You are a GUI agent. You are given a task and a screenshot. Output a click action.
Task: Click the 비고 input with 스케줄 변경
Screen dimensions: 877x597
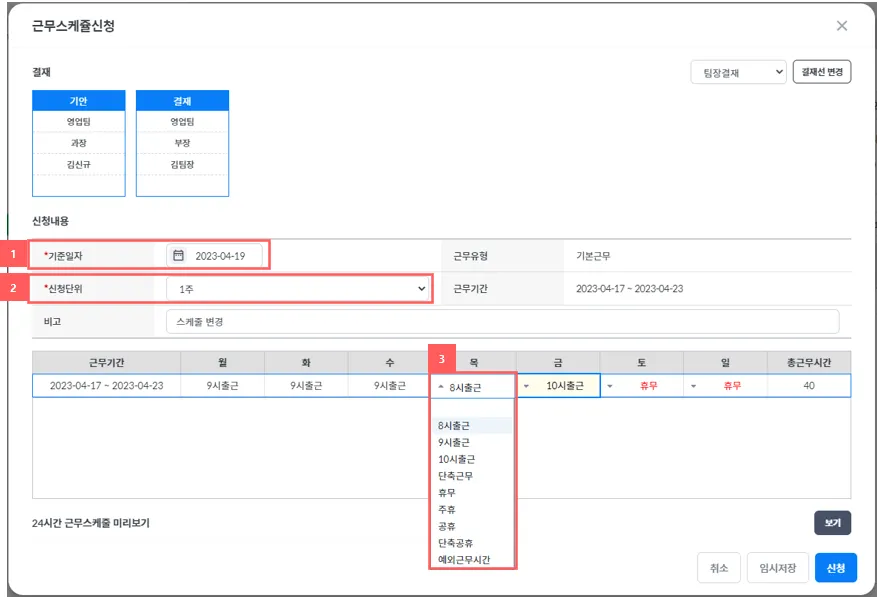coord(502,322)
